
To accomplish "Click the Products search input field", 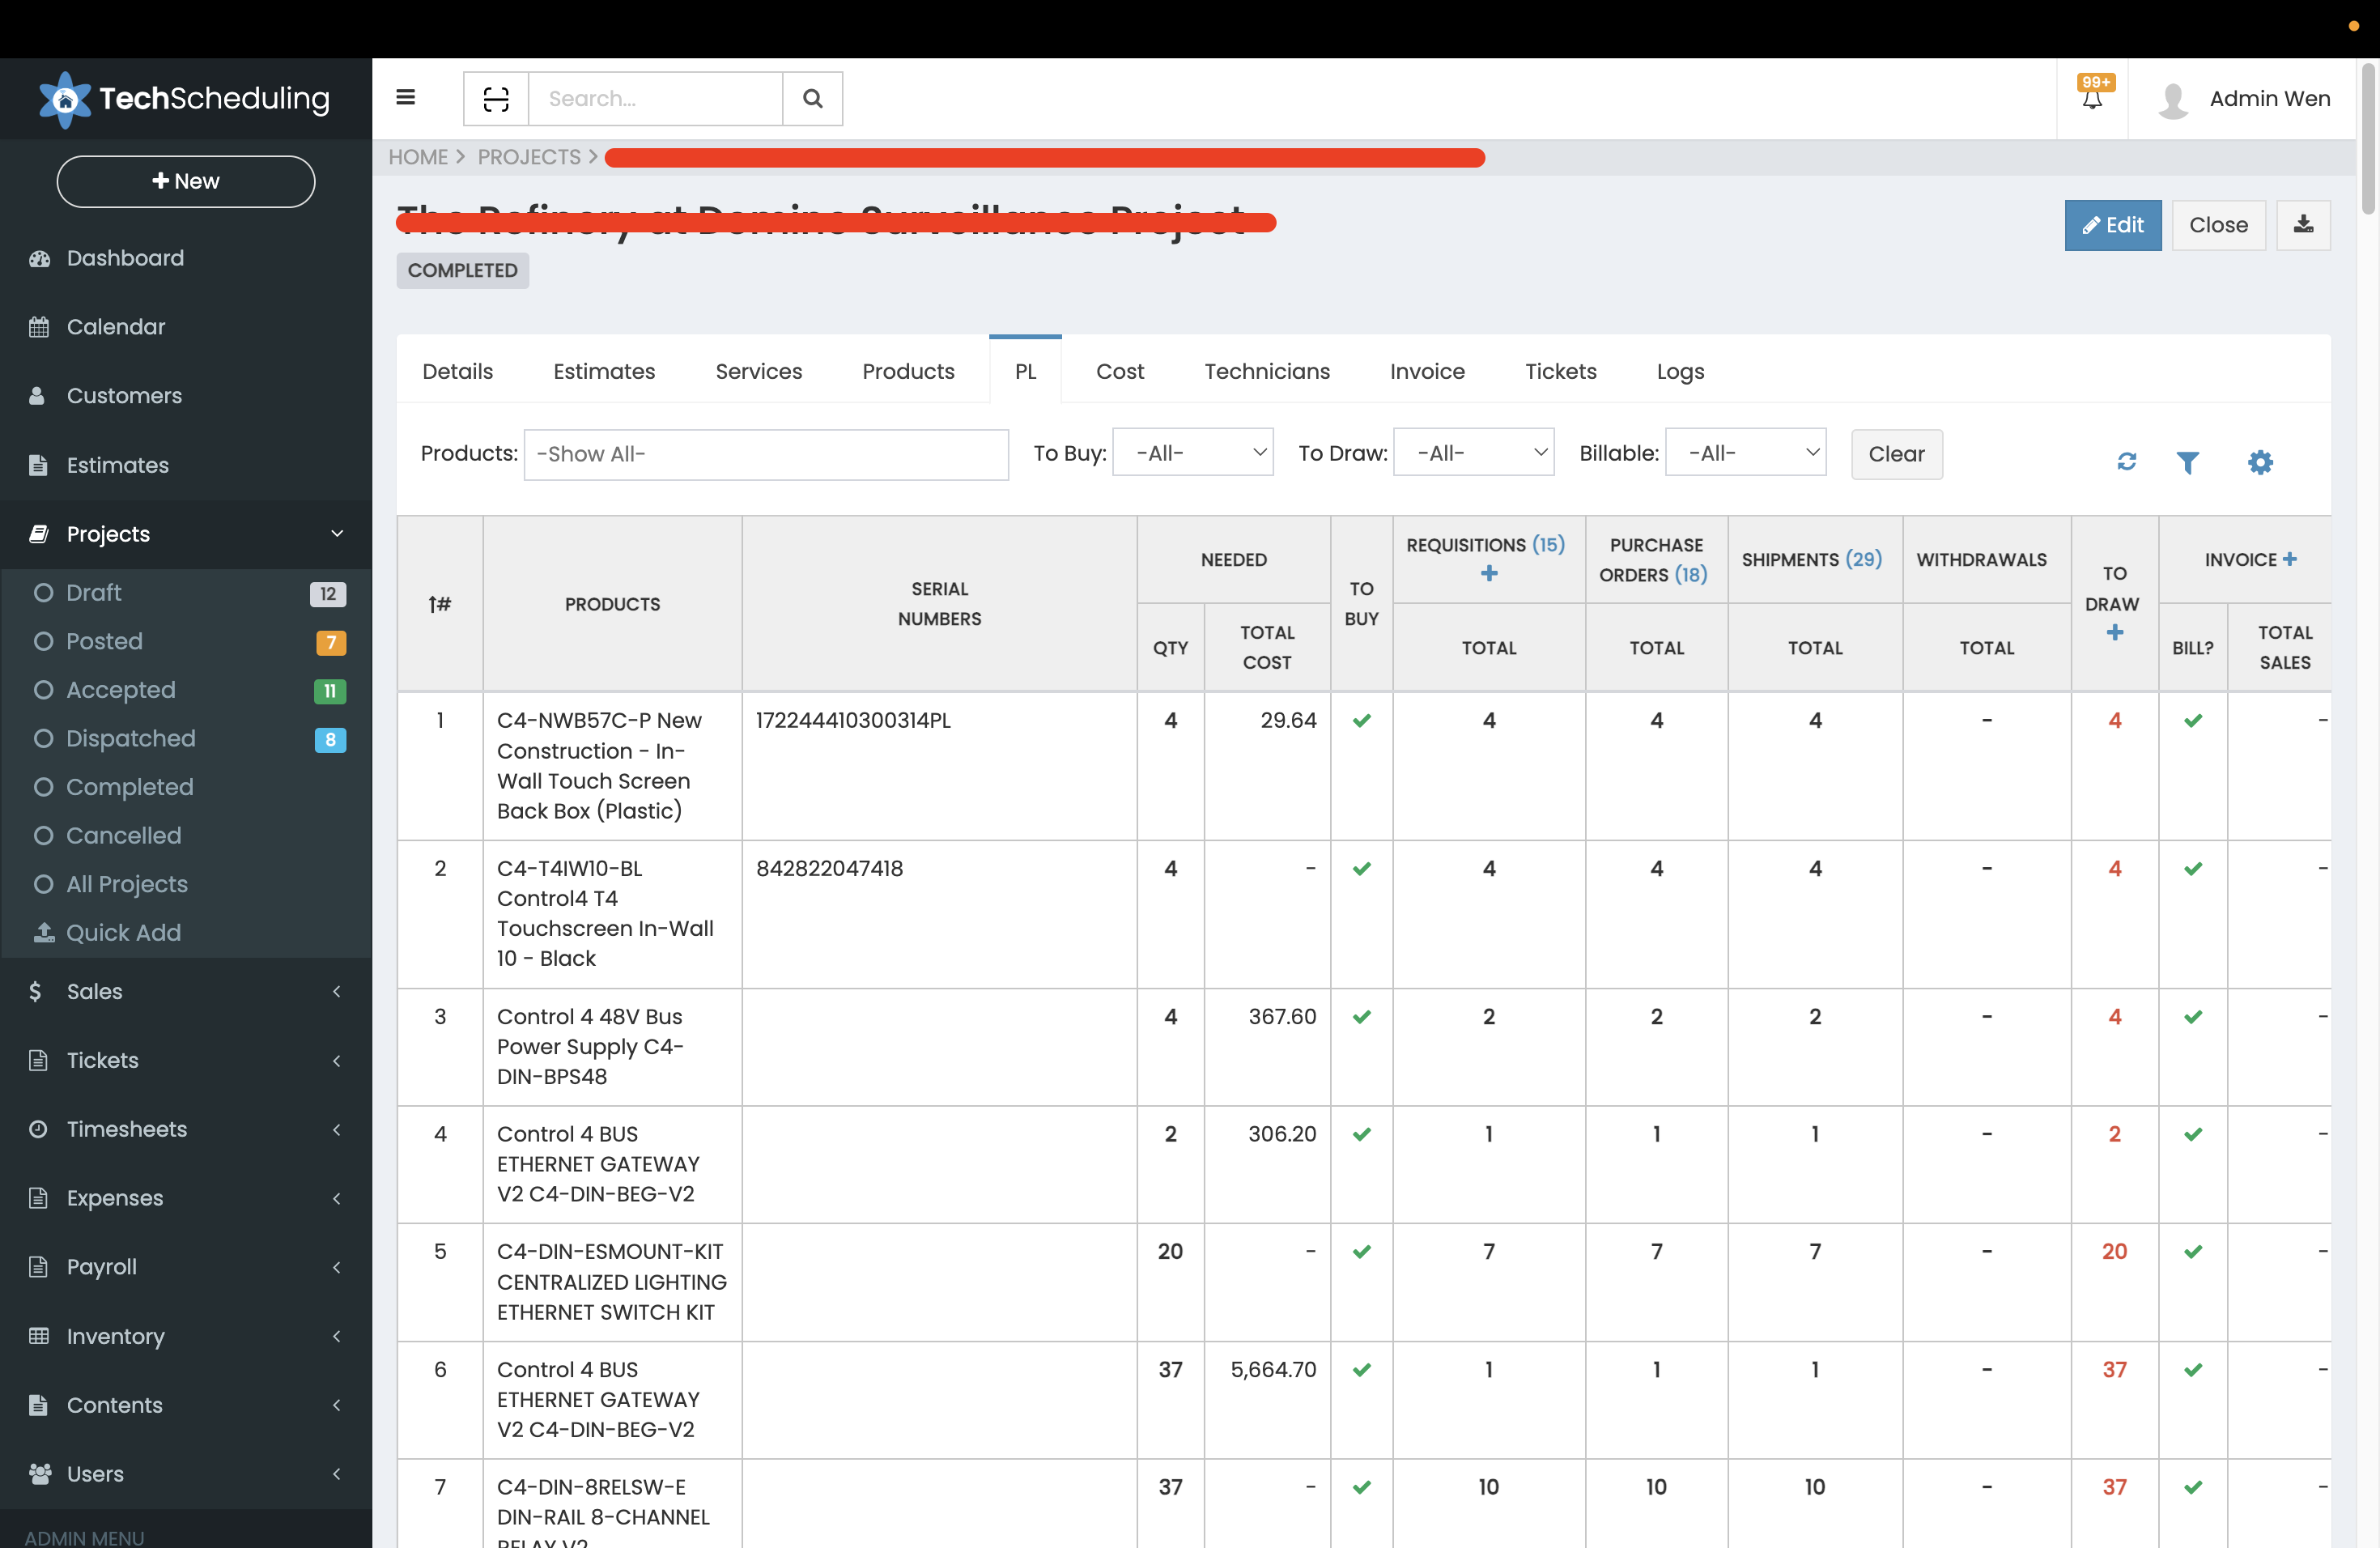I will point(767,453).
